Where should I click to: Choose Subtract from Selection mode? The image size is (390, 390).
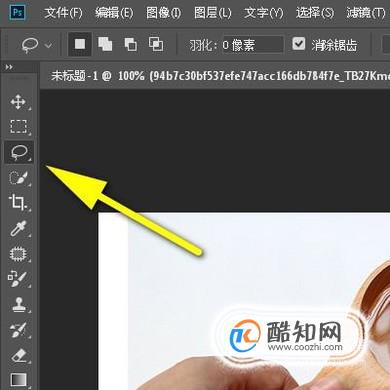tap(130, 44)
